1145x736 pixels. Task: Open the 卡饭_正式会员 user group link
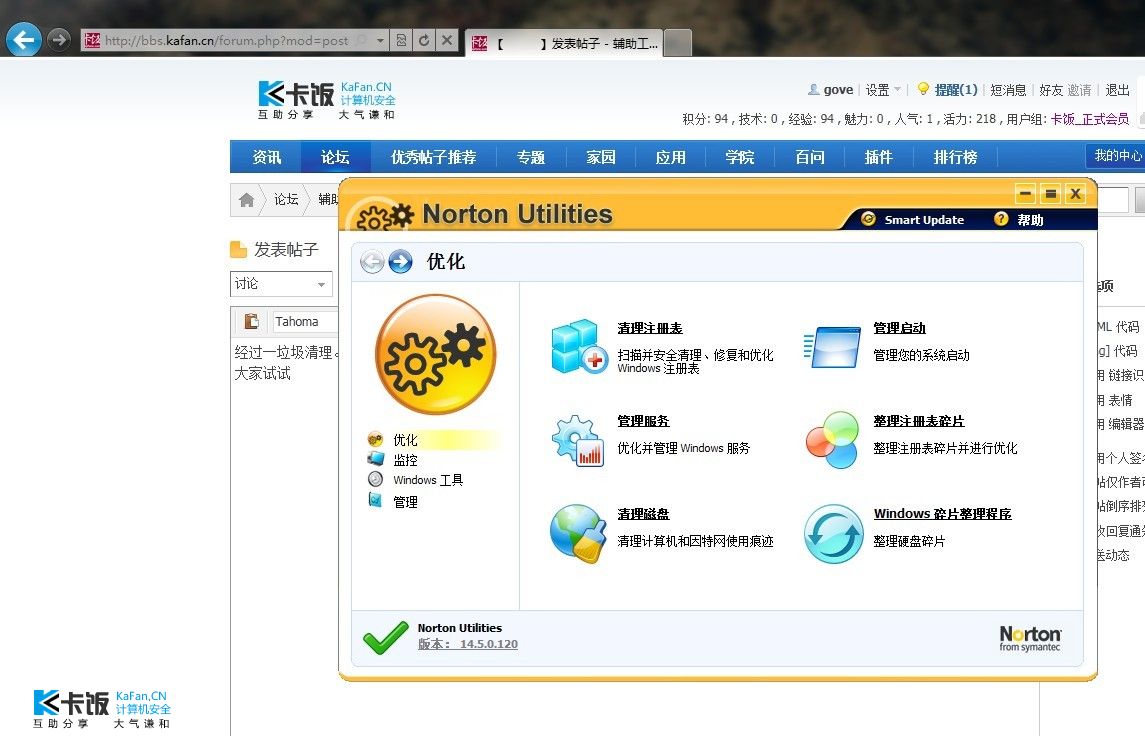[1090, 119]
